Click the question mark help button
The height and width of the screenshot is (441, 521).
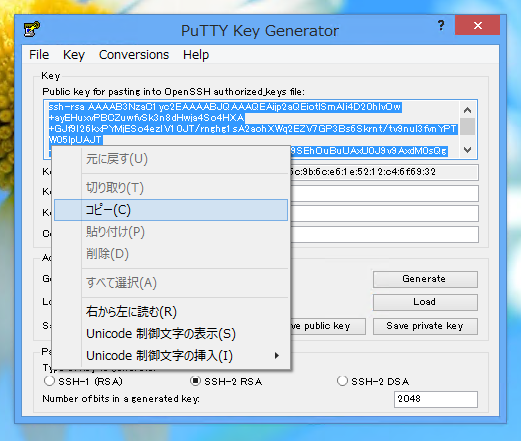click(441, 25)
